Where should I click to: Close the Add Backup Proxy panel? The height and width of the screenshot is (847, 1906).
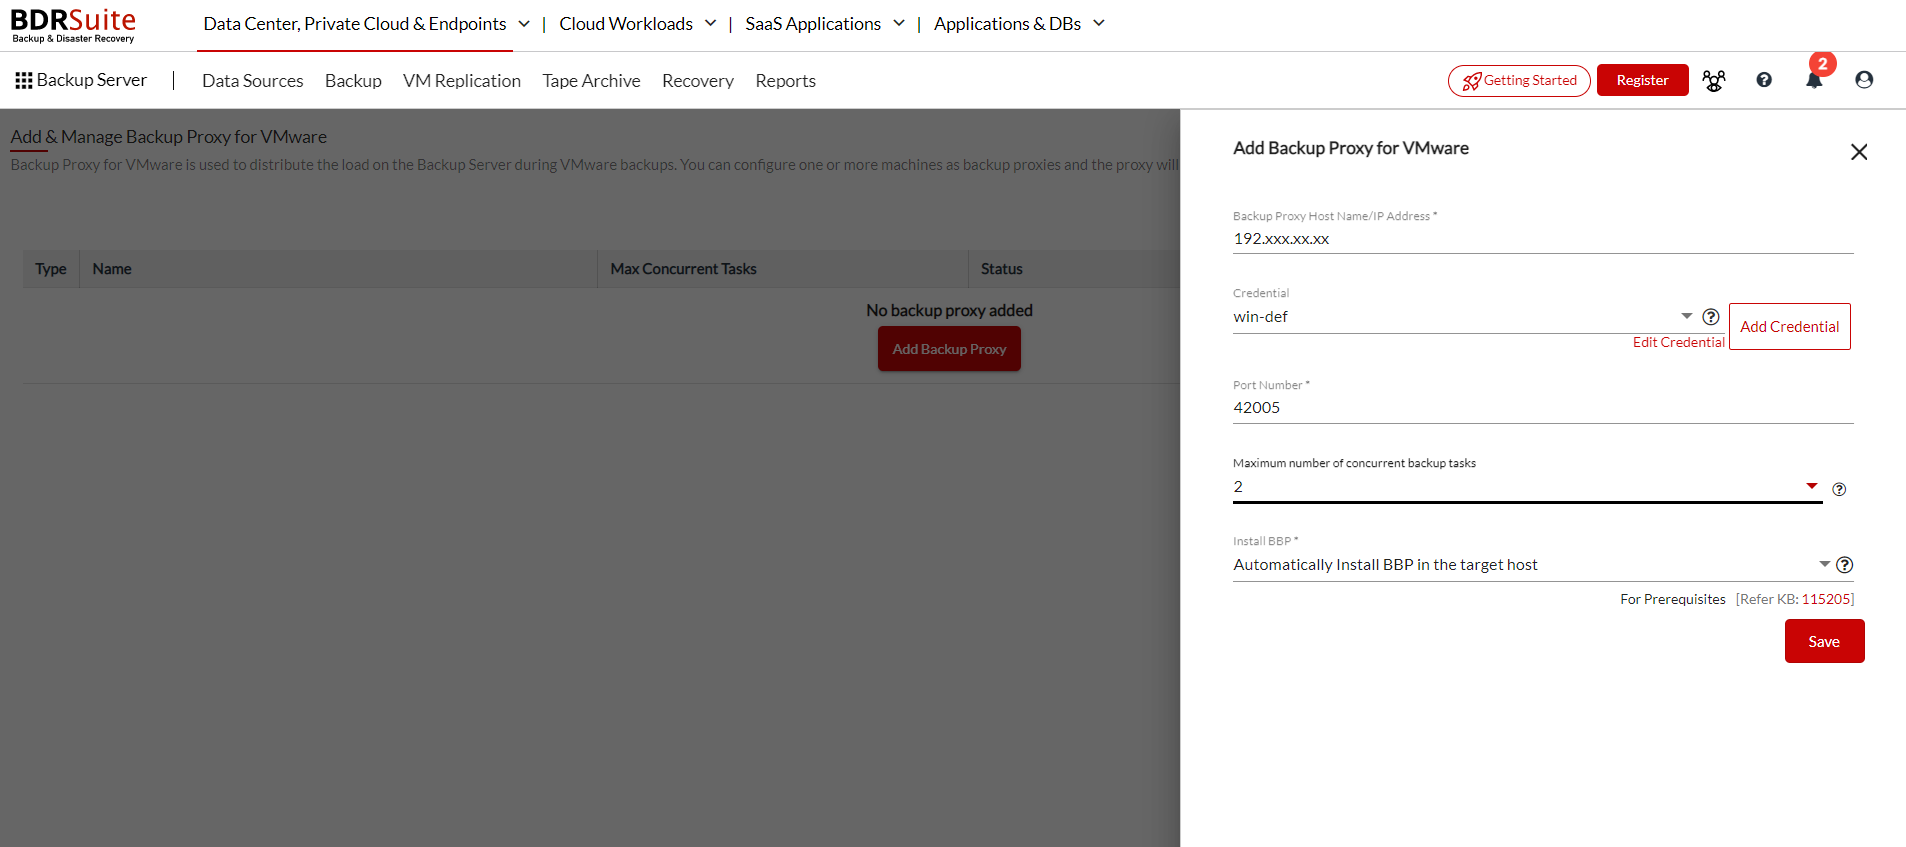coord(1859,152)
